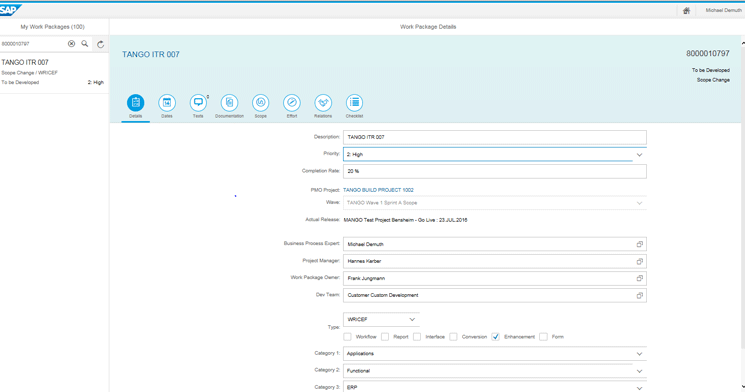
Task: Click the scrollbar down arrow
Action: coord(743,387)
